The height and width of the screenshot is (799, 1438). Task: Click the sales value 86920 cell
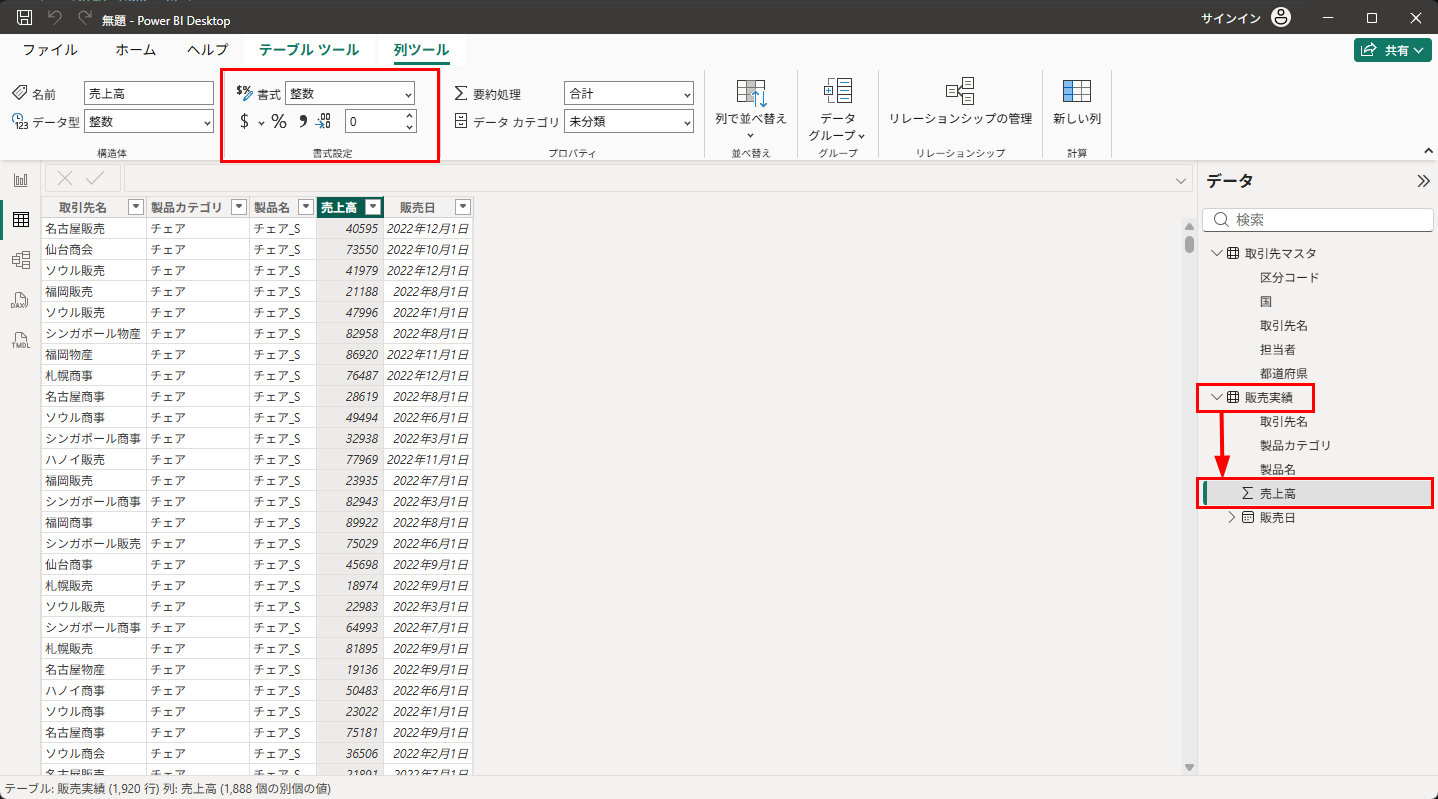pyautogui.click(x=350, y=354)
